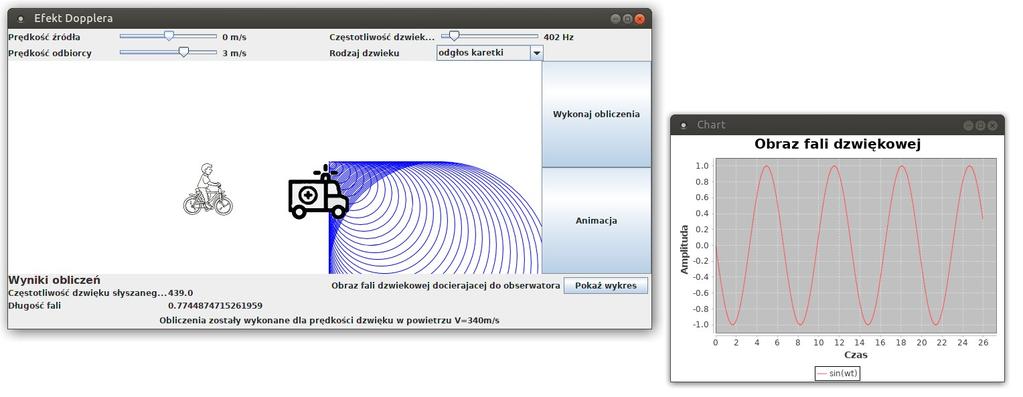Viewport: 1023px width, 397px height.
Task: Click the cyclist observer icon
Action: click(207, 189)
